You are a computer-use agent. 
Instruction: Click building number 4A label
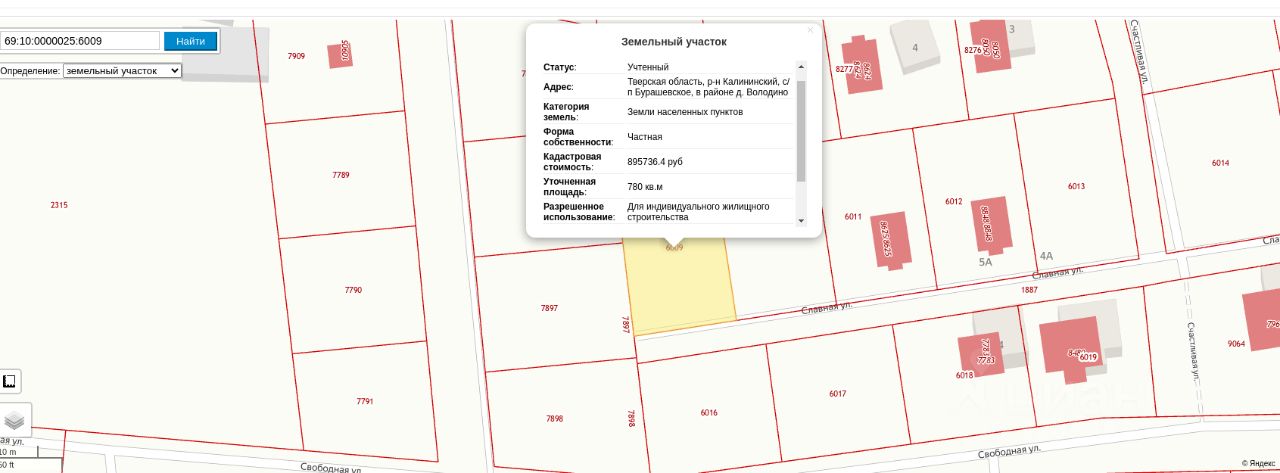[x=1046, y=256]
